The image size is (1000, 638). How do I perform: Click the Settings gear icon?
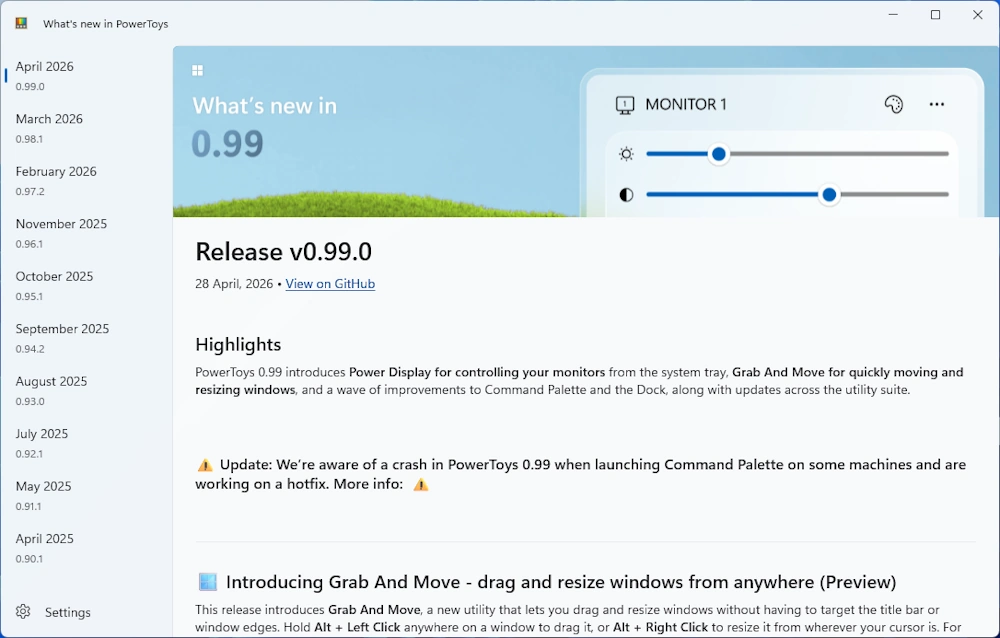coord(23,612)
